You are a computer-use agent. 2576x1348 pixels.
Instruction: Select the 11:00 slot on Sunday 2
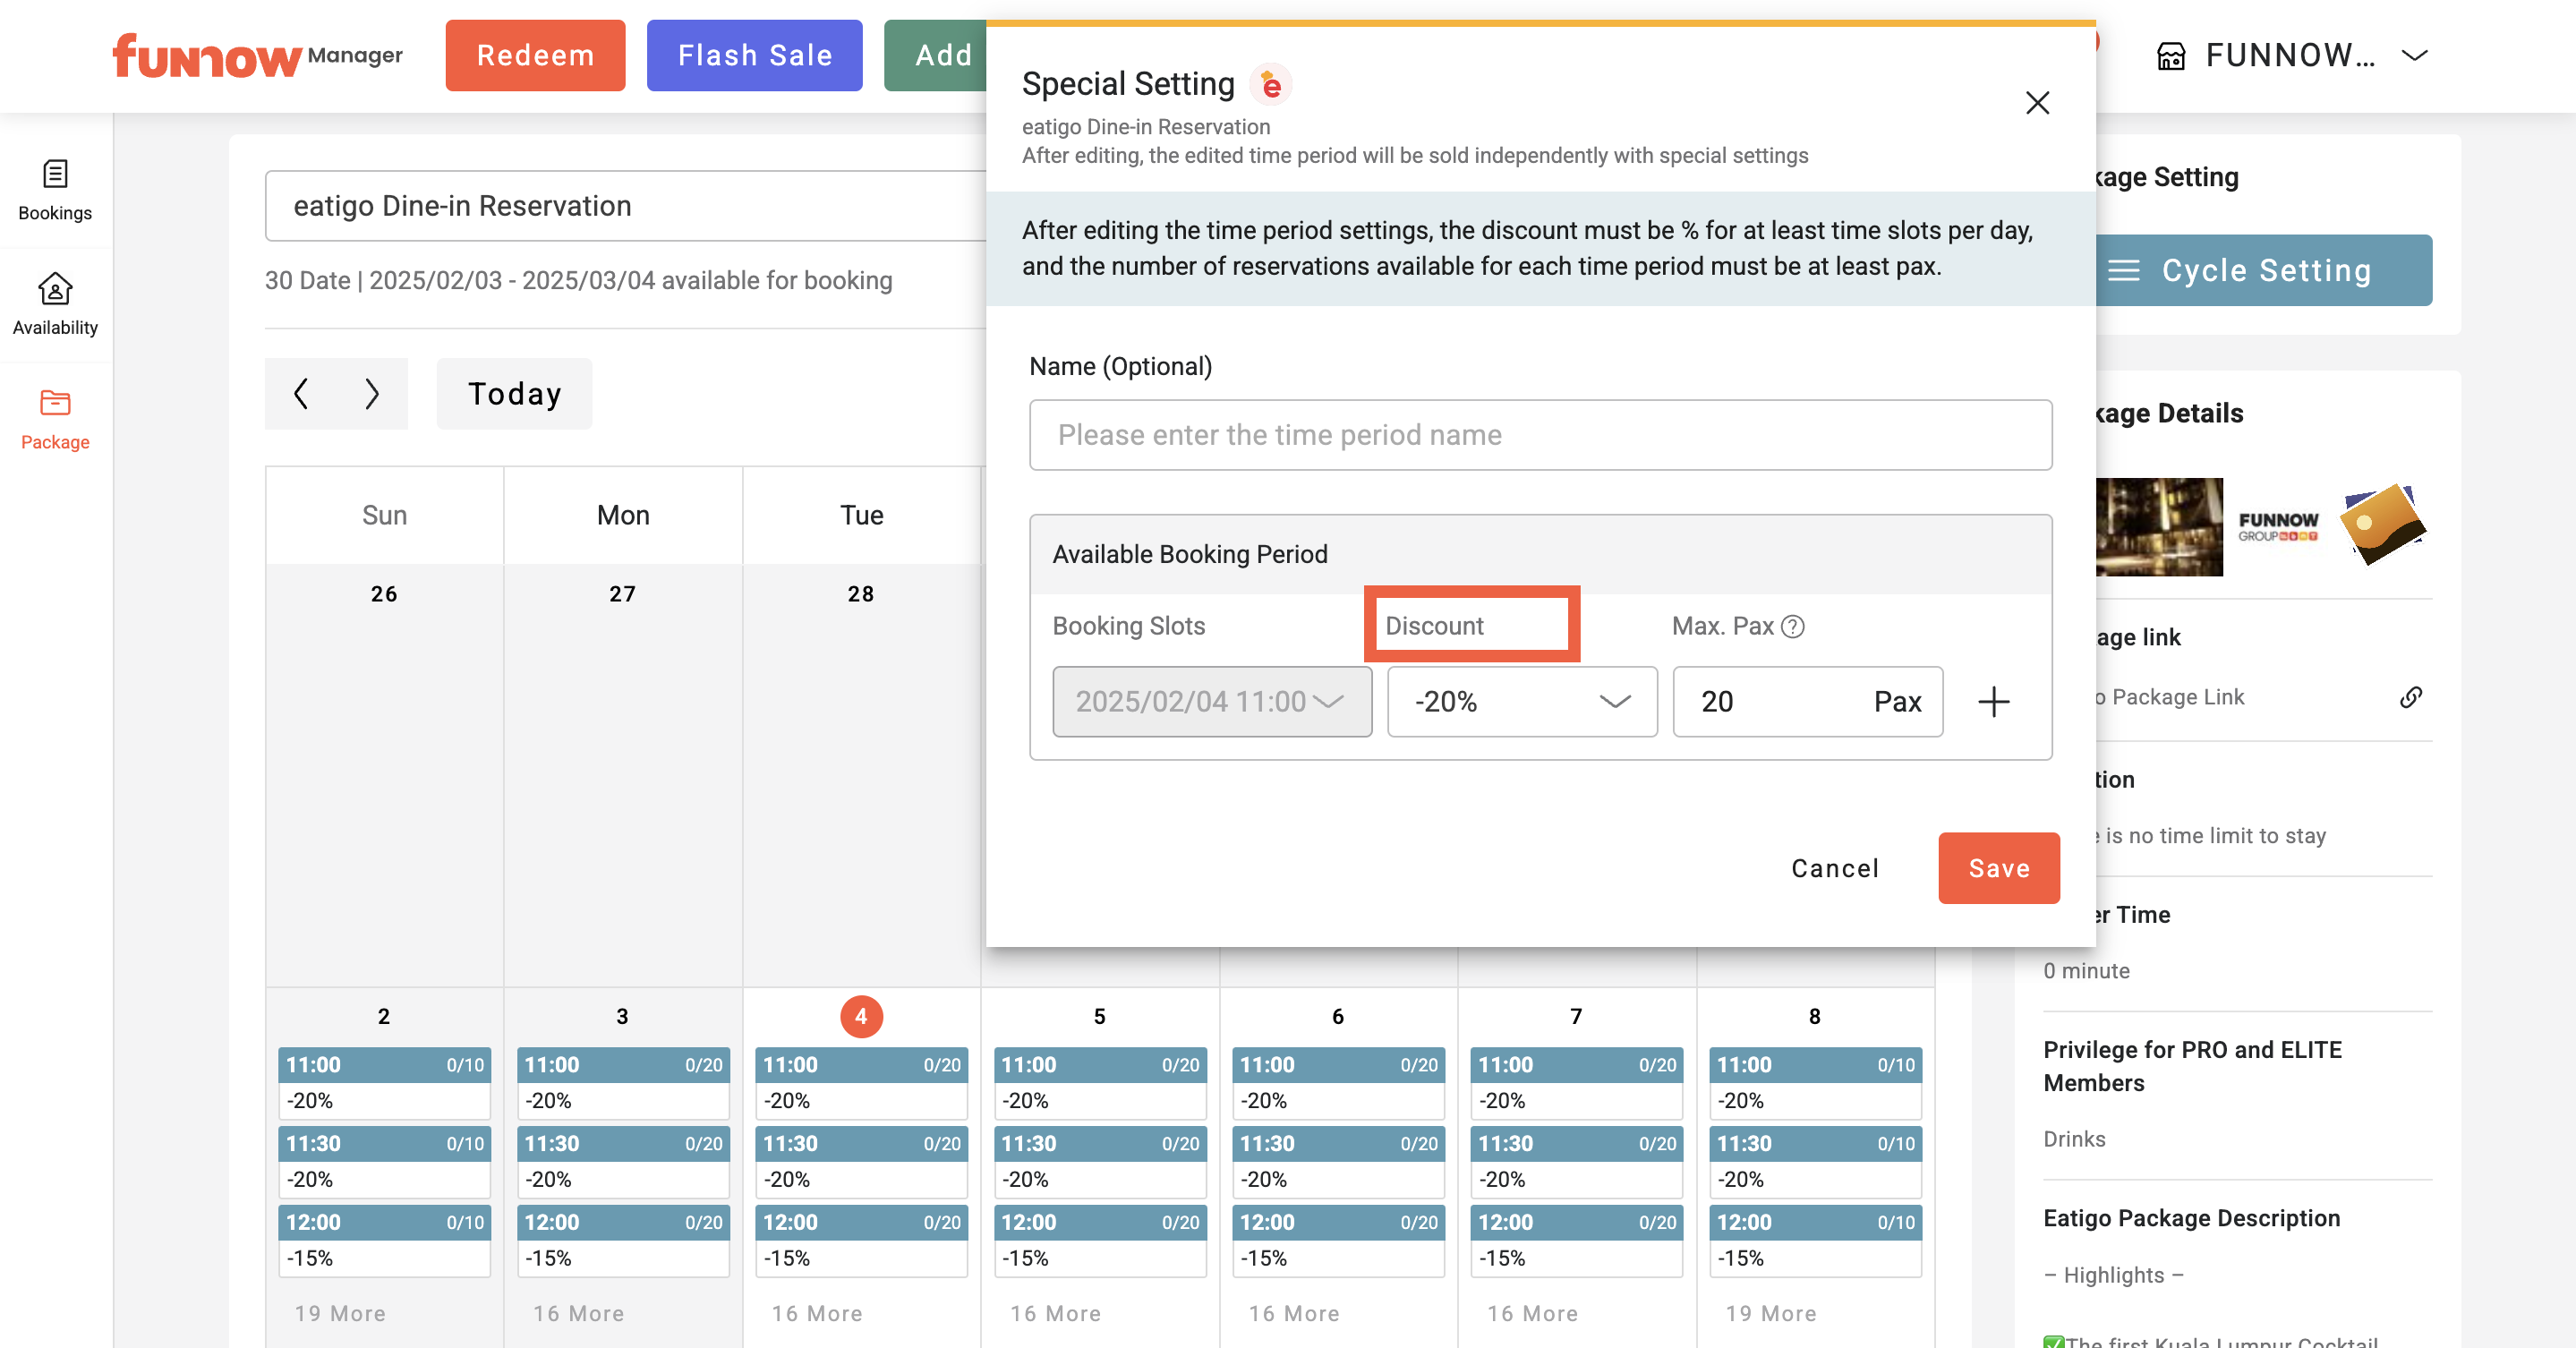click(384, 1083)
